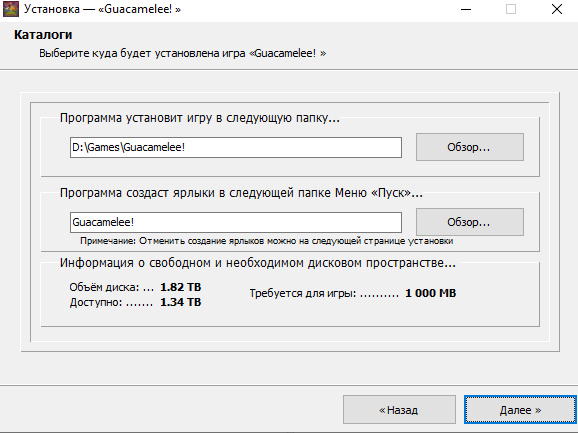
Task: Click the label about Меню «Пуск» shortcuts
Action: point(241,193)
